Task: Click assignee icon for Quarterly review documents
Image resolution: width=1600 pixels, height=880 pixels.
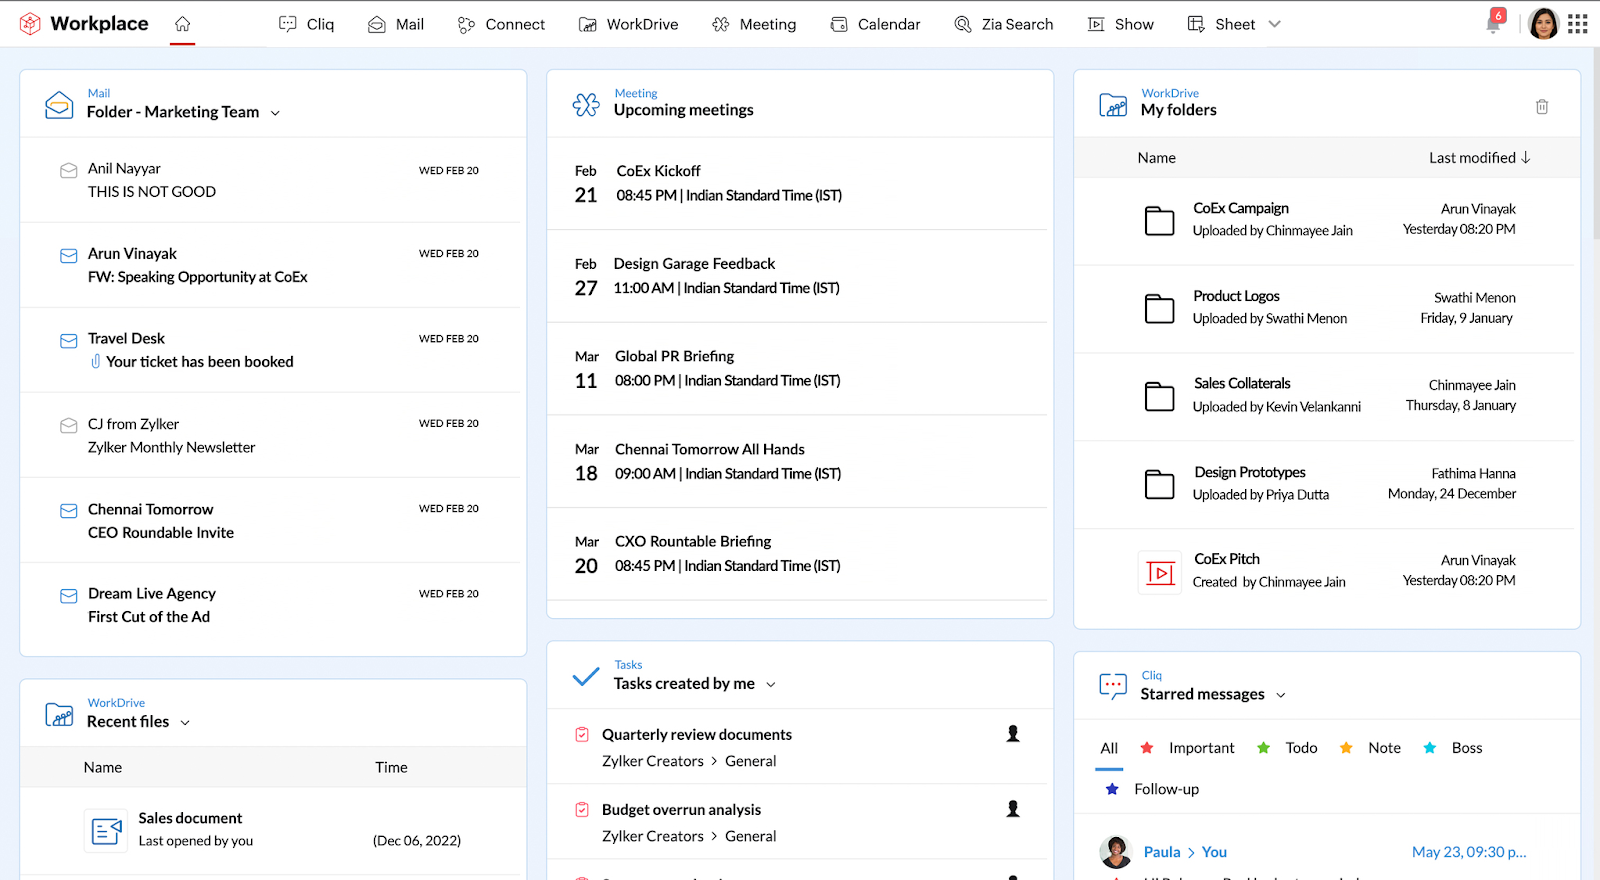Action: [x=1013, y=734]
